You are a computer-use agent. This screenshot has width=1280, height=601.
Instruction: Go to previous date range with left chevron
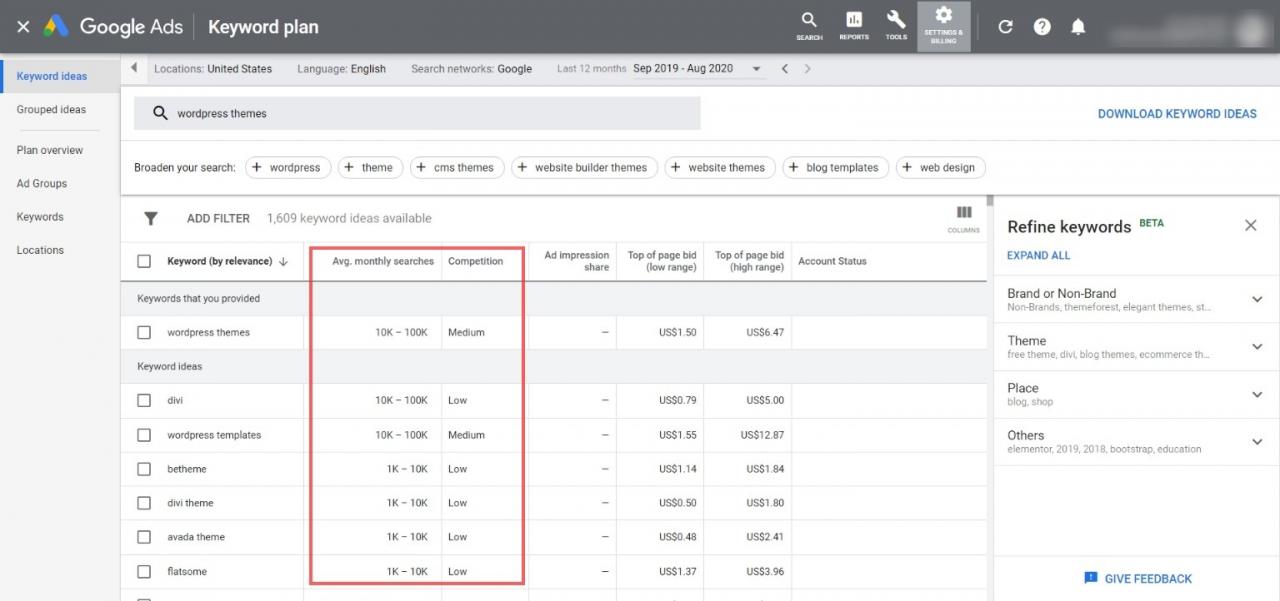pyautogui.click(x=785, y=69)
